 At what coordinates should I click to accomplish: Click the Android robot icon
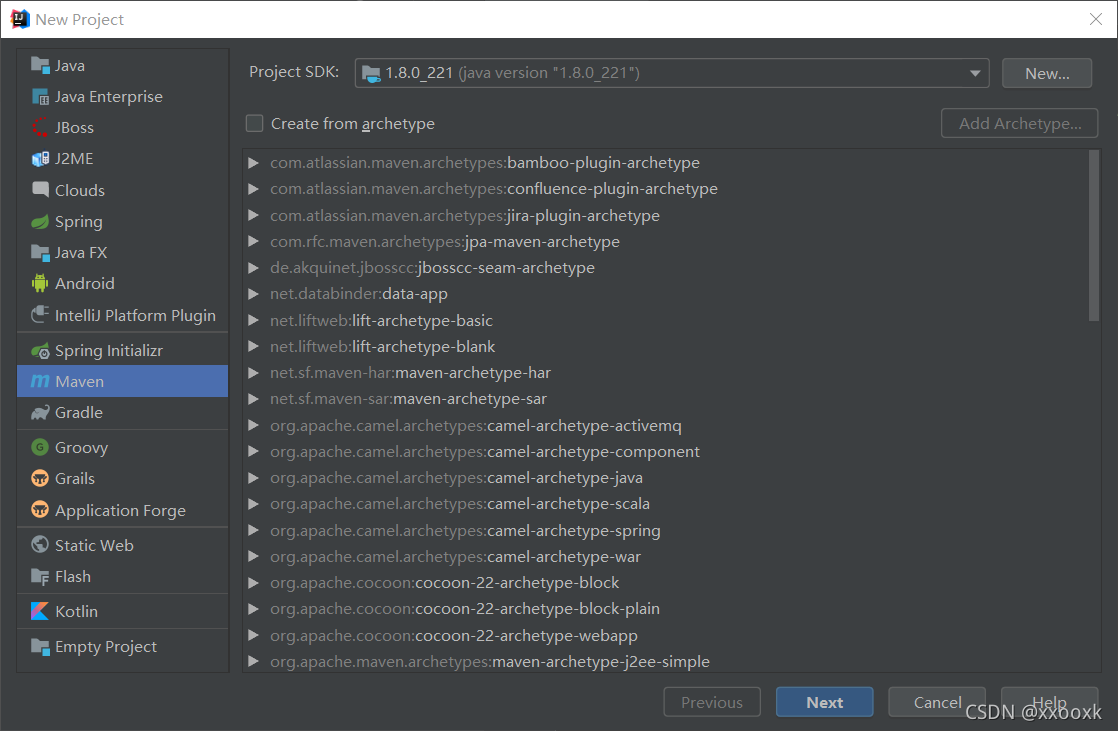[x=40, y=283]
